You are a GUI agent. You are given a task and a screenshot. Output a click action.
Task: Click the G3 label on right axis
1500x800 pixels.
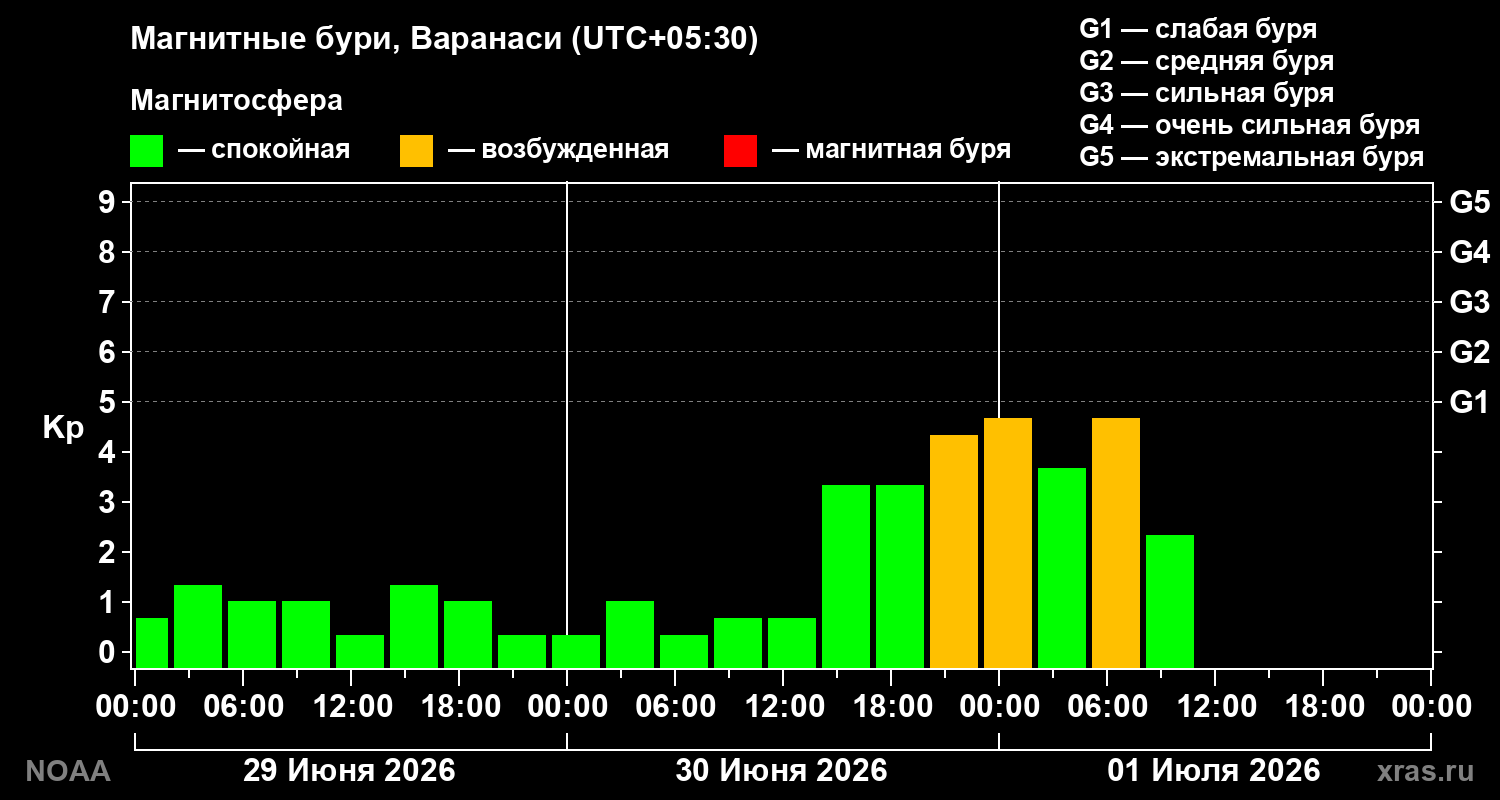[x=1469, y=302]
